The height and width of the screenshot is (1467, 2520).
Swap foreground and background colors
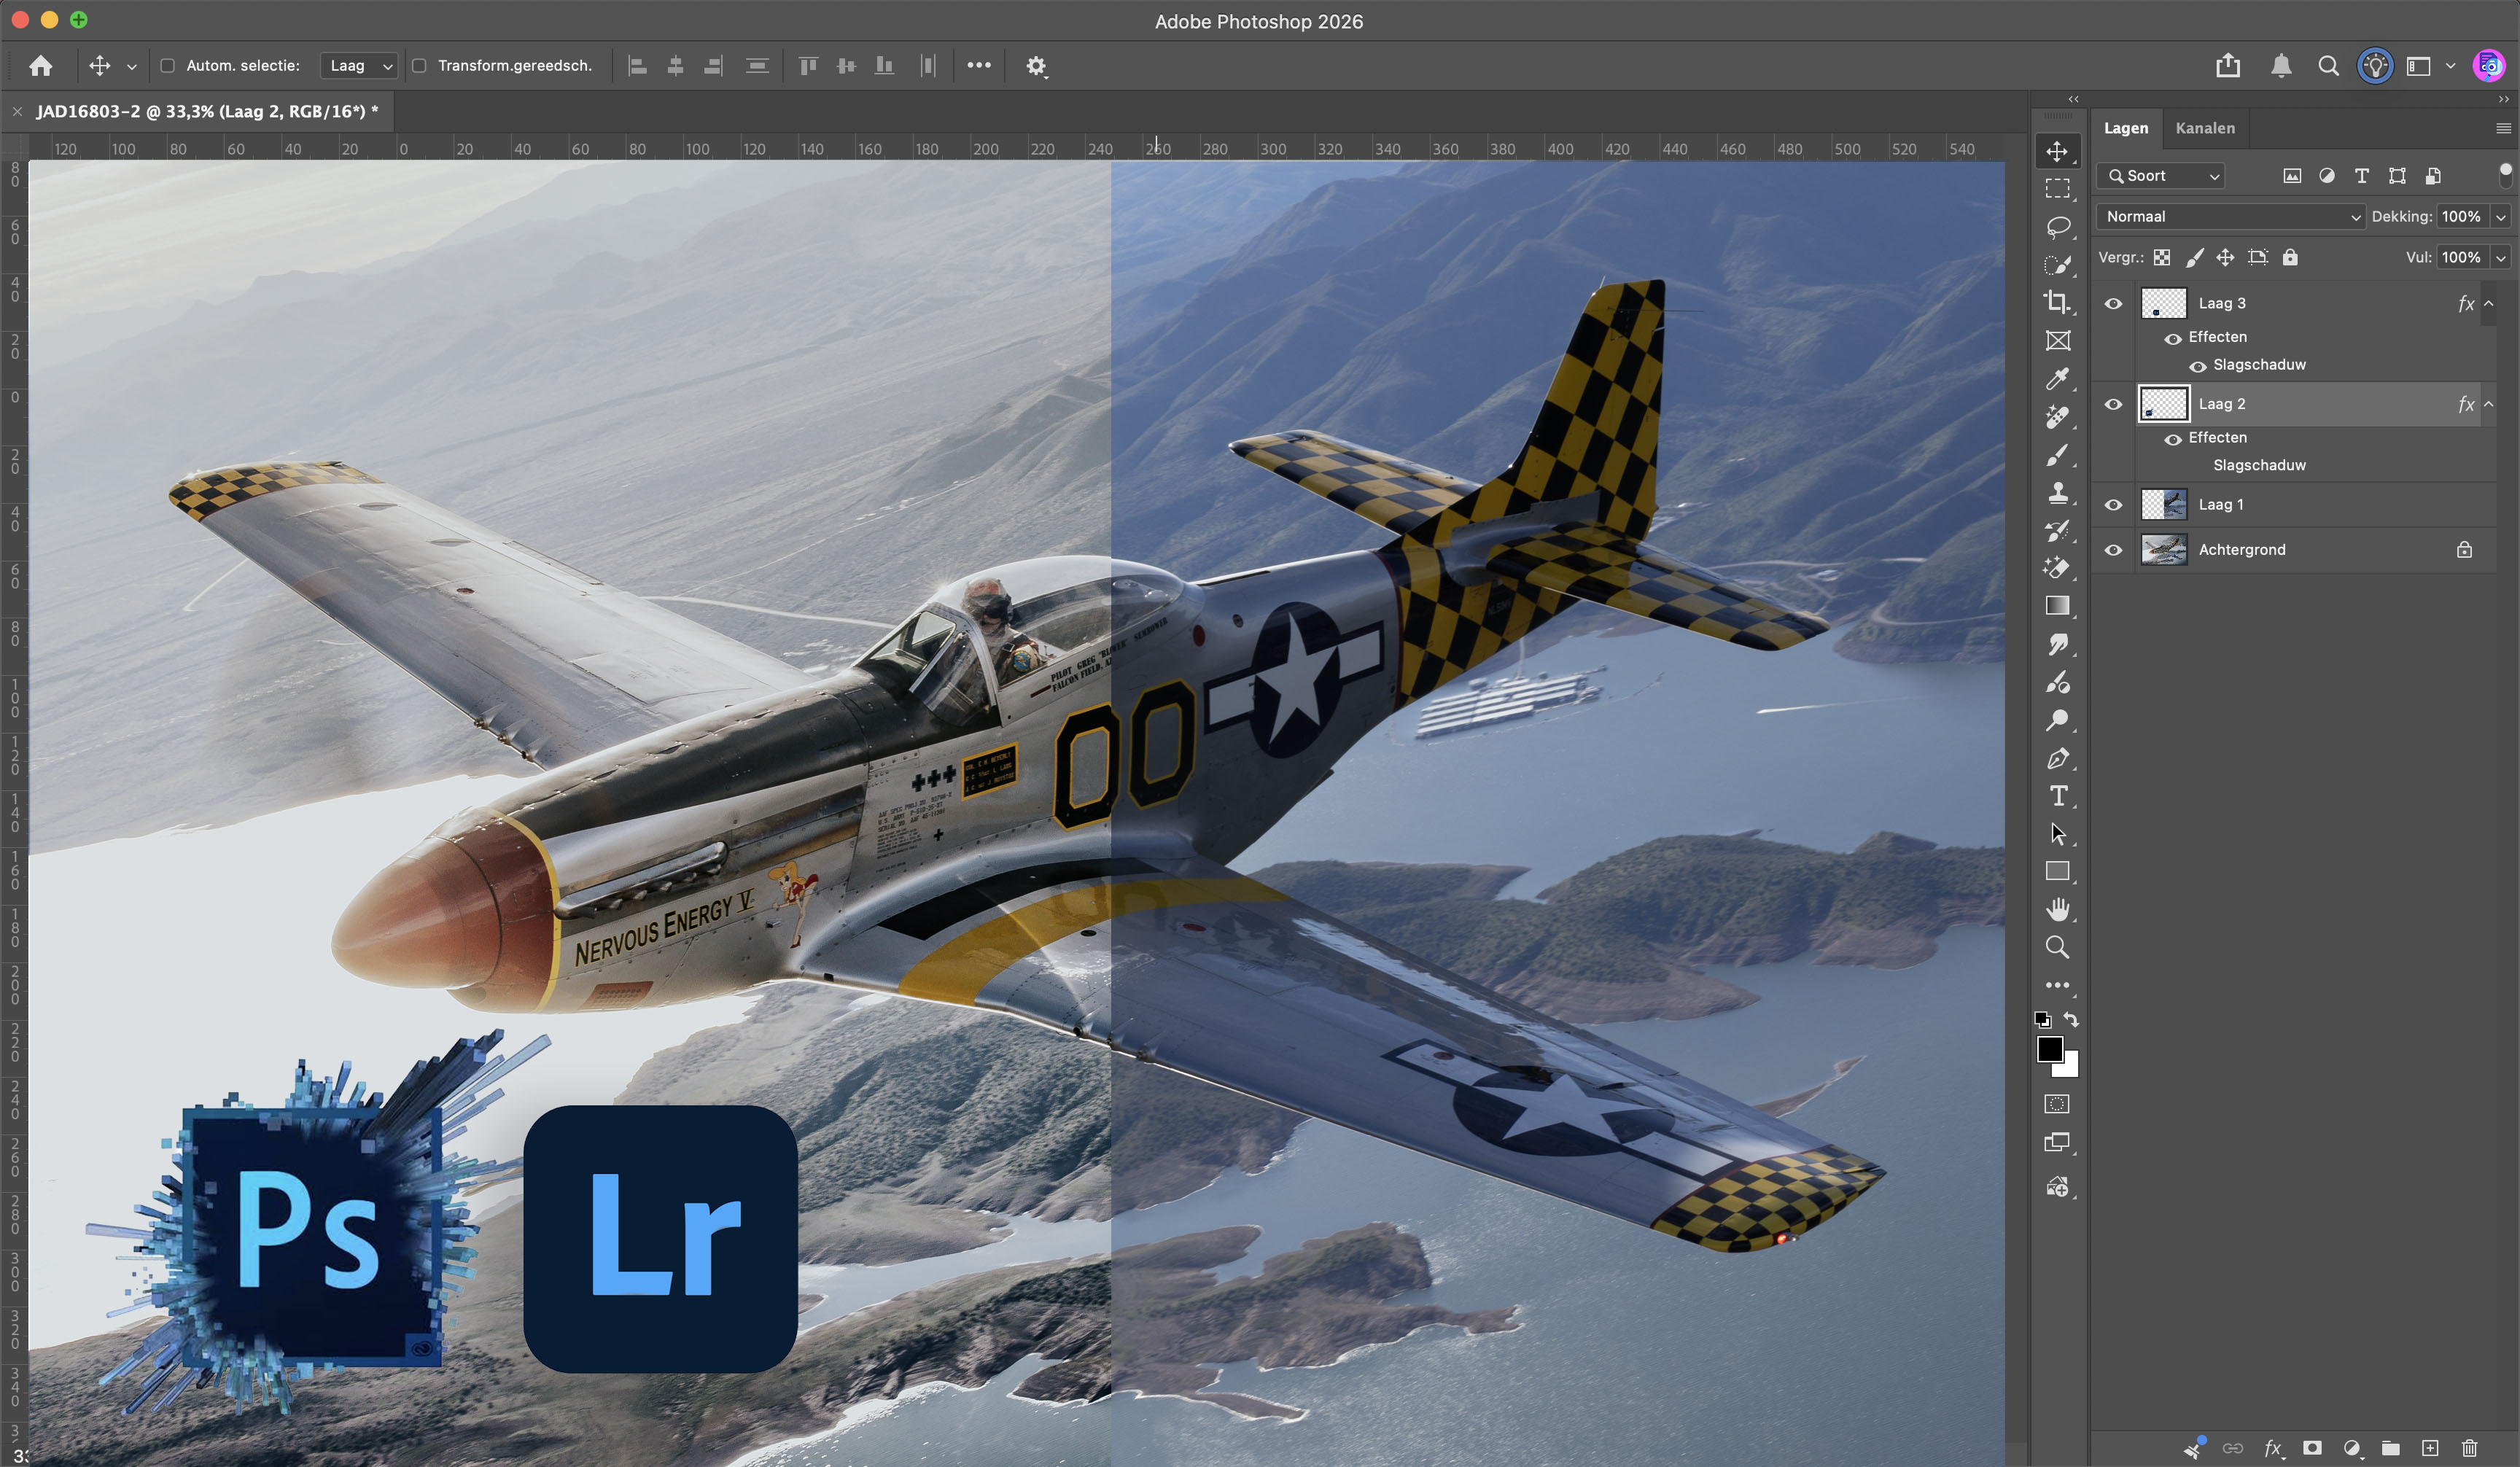tap(2071, 1020)
